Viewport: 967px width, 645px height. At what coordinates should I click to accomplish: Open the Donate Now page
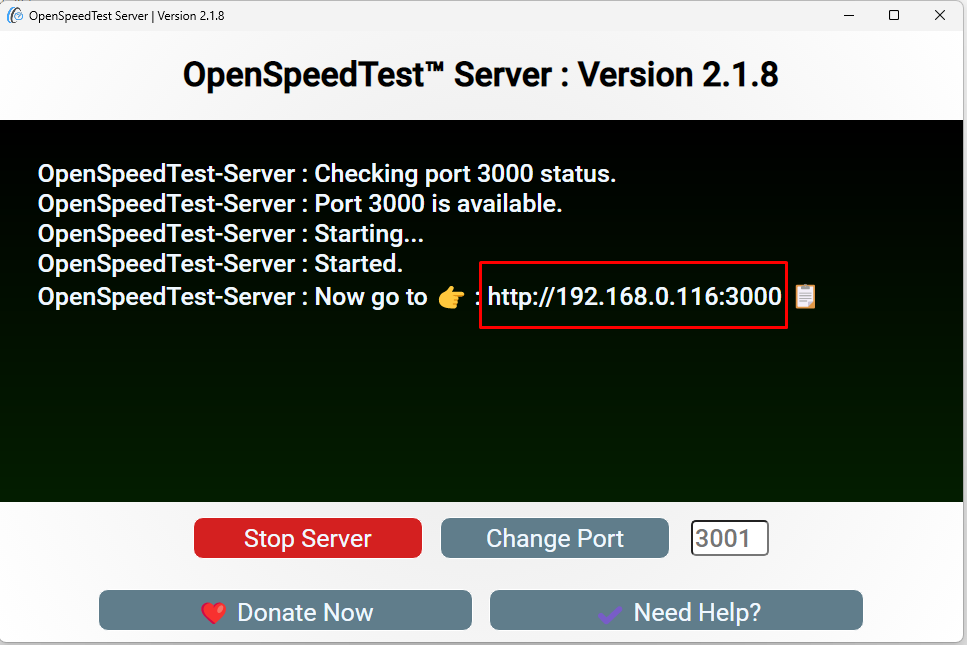coord(286,610)
